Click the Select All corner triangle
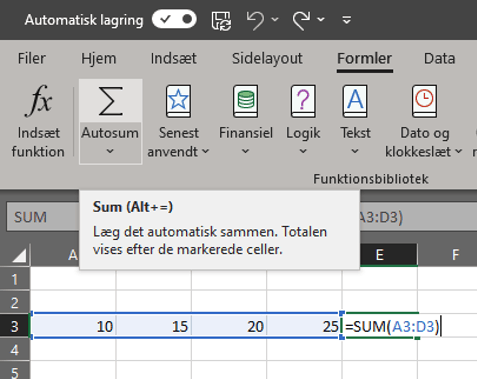Viewport: 477px width, 379px height. [x=19, y=256]
